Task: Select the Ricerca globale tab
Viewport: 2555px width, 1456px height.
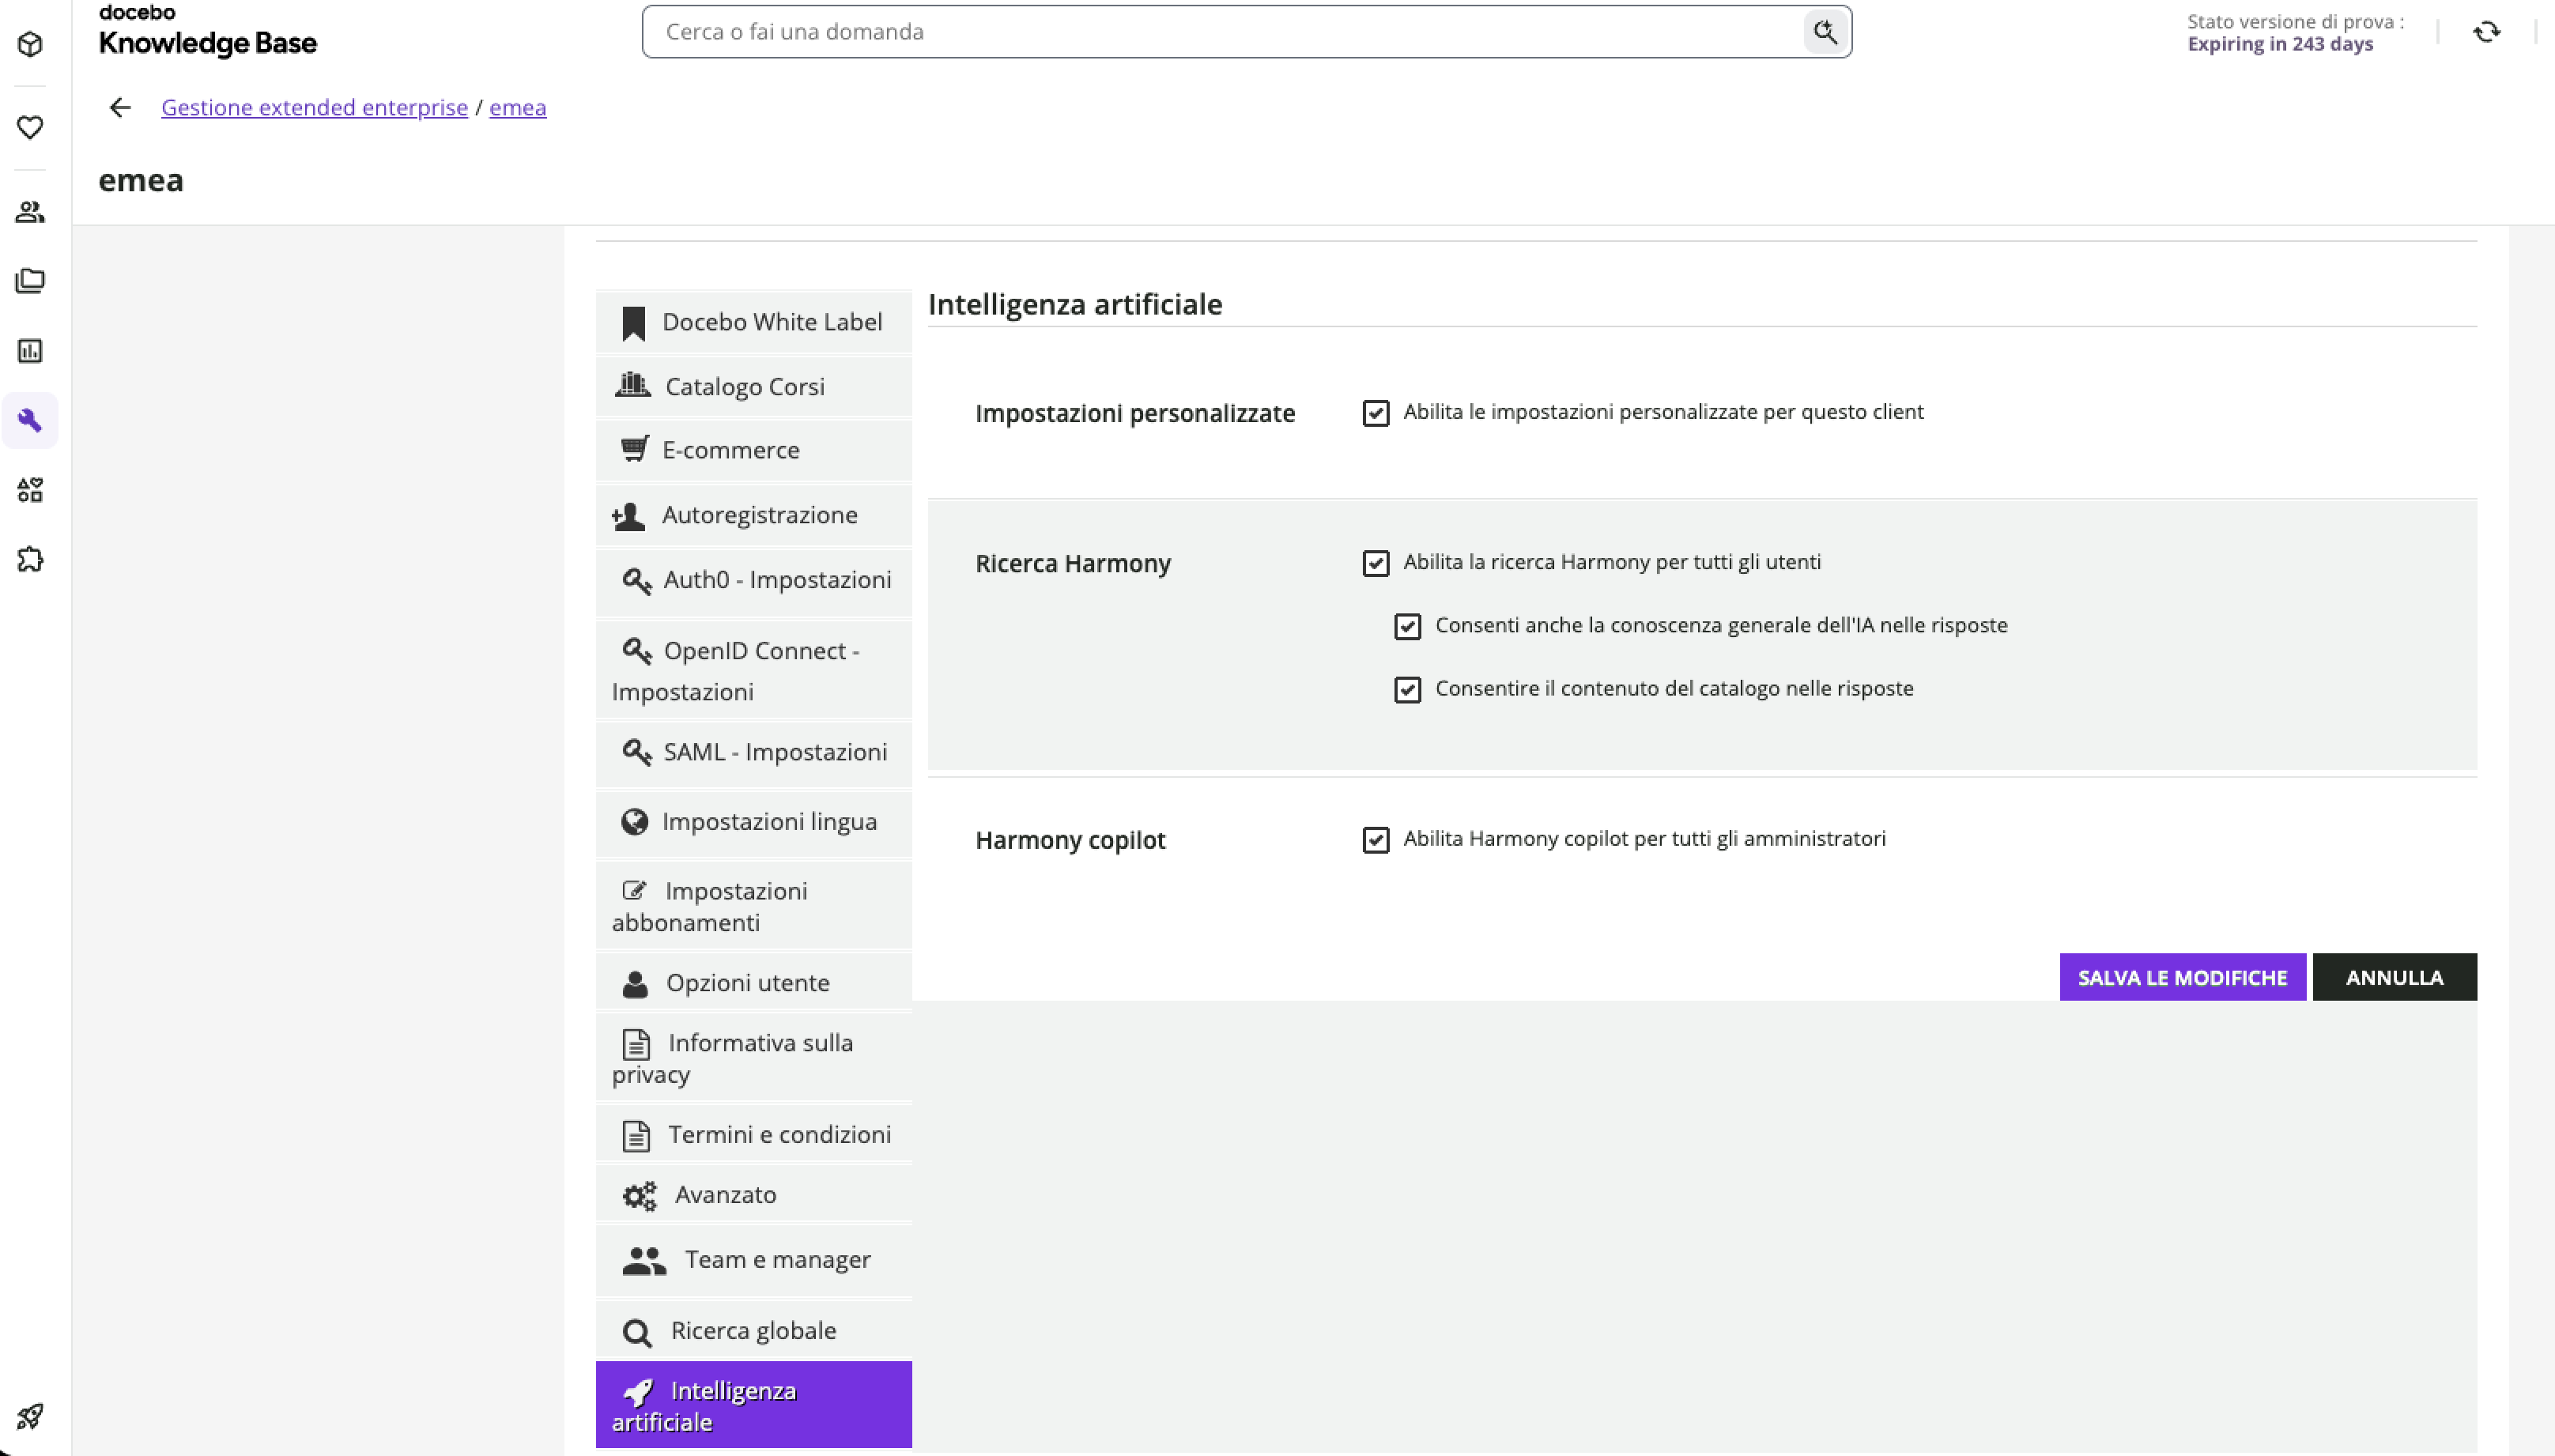Action: click(x=754, y=1331)
